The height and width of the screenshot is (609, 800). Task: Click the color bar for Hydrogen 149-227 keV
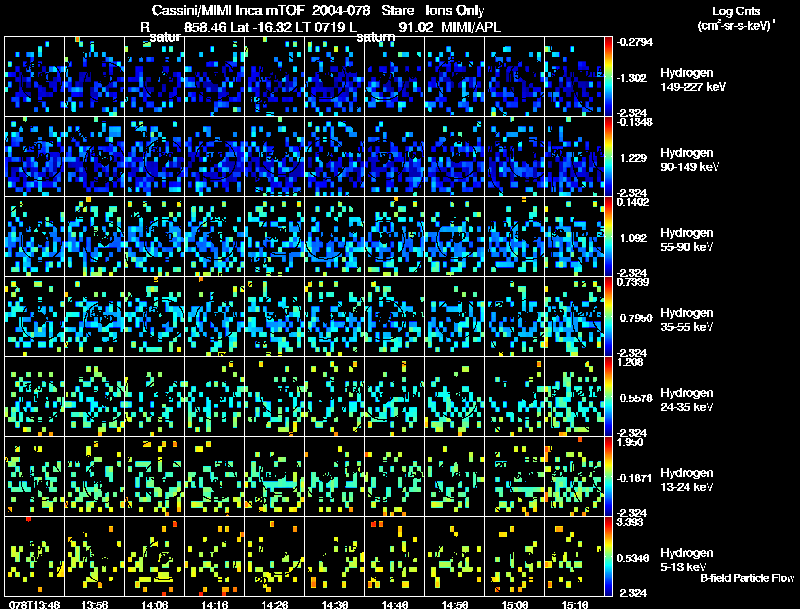(608, 77)
